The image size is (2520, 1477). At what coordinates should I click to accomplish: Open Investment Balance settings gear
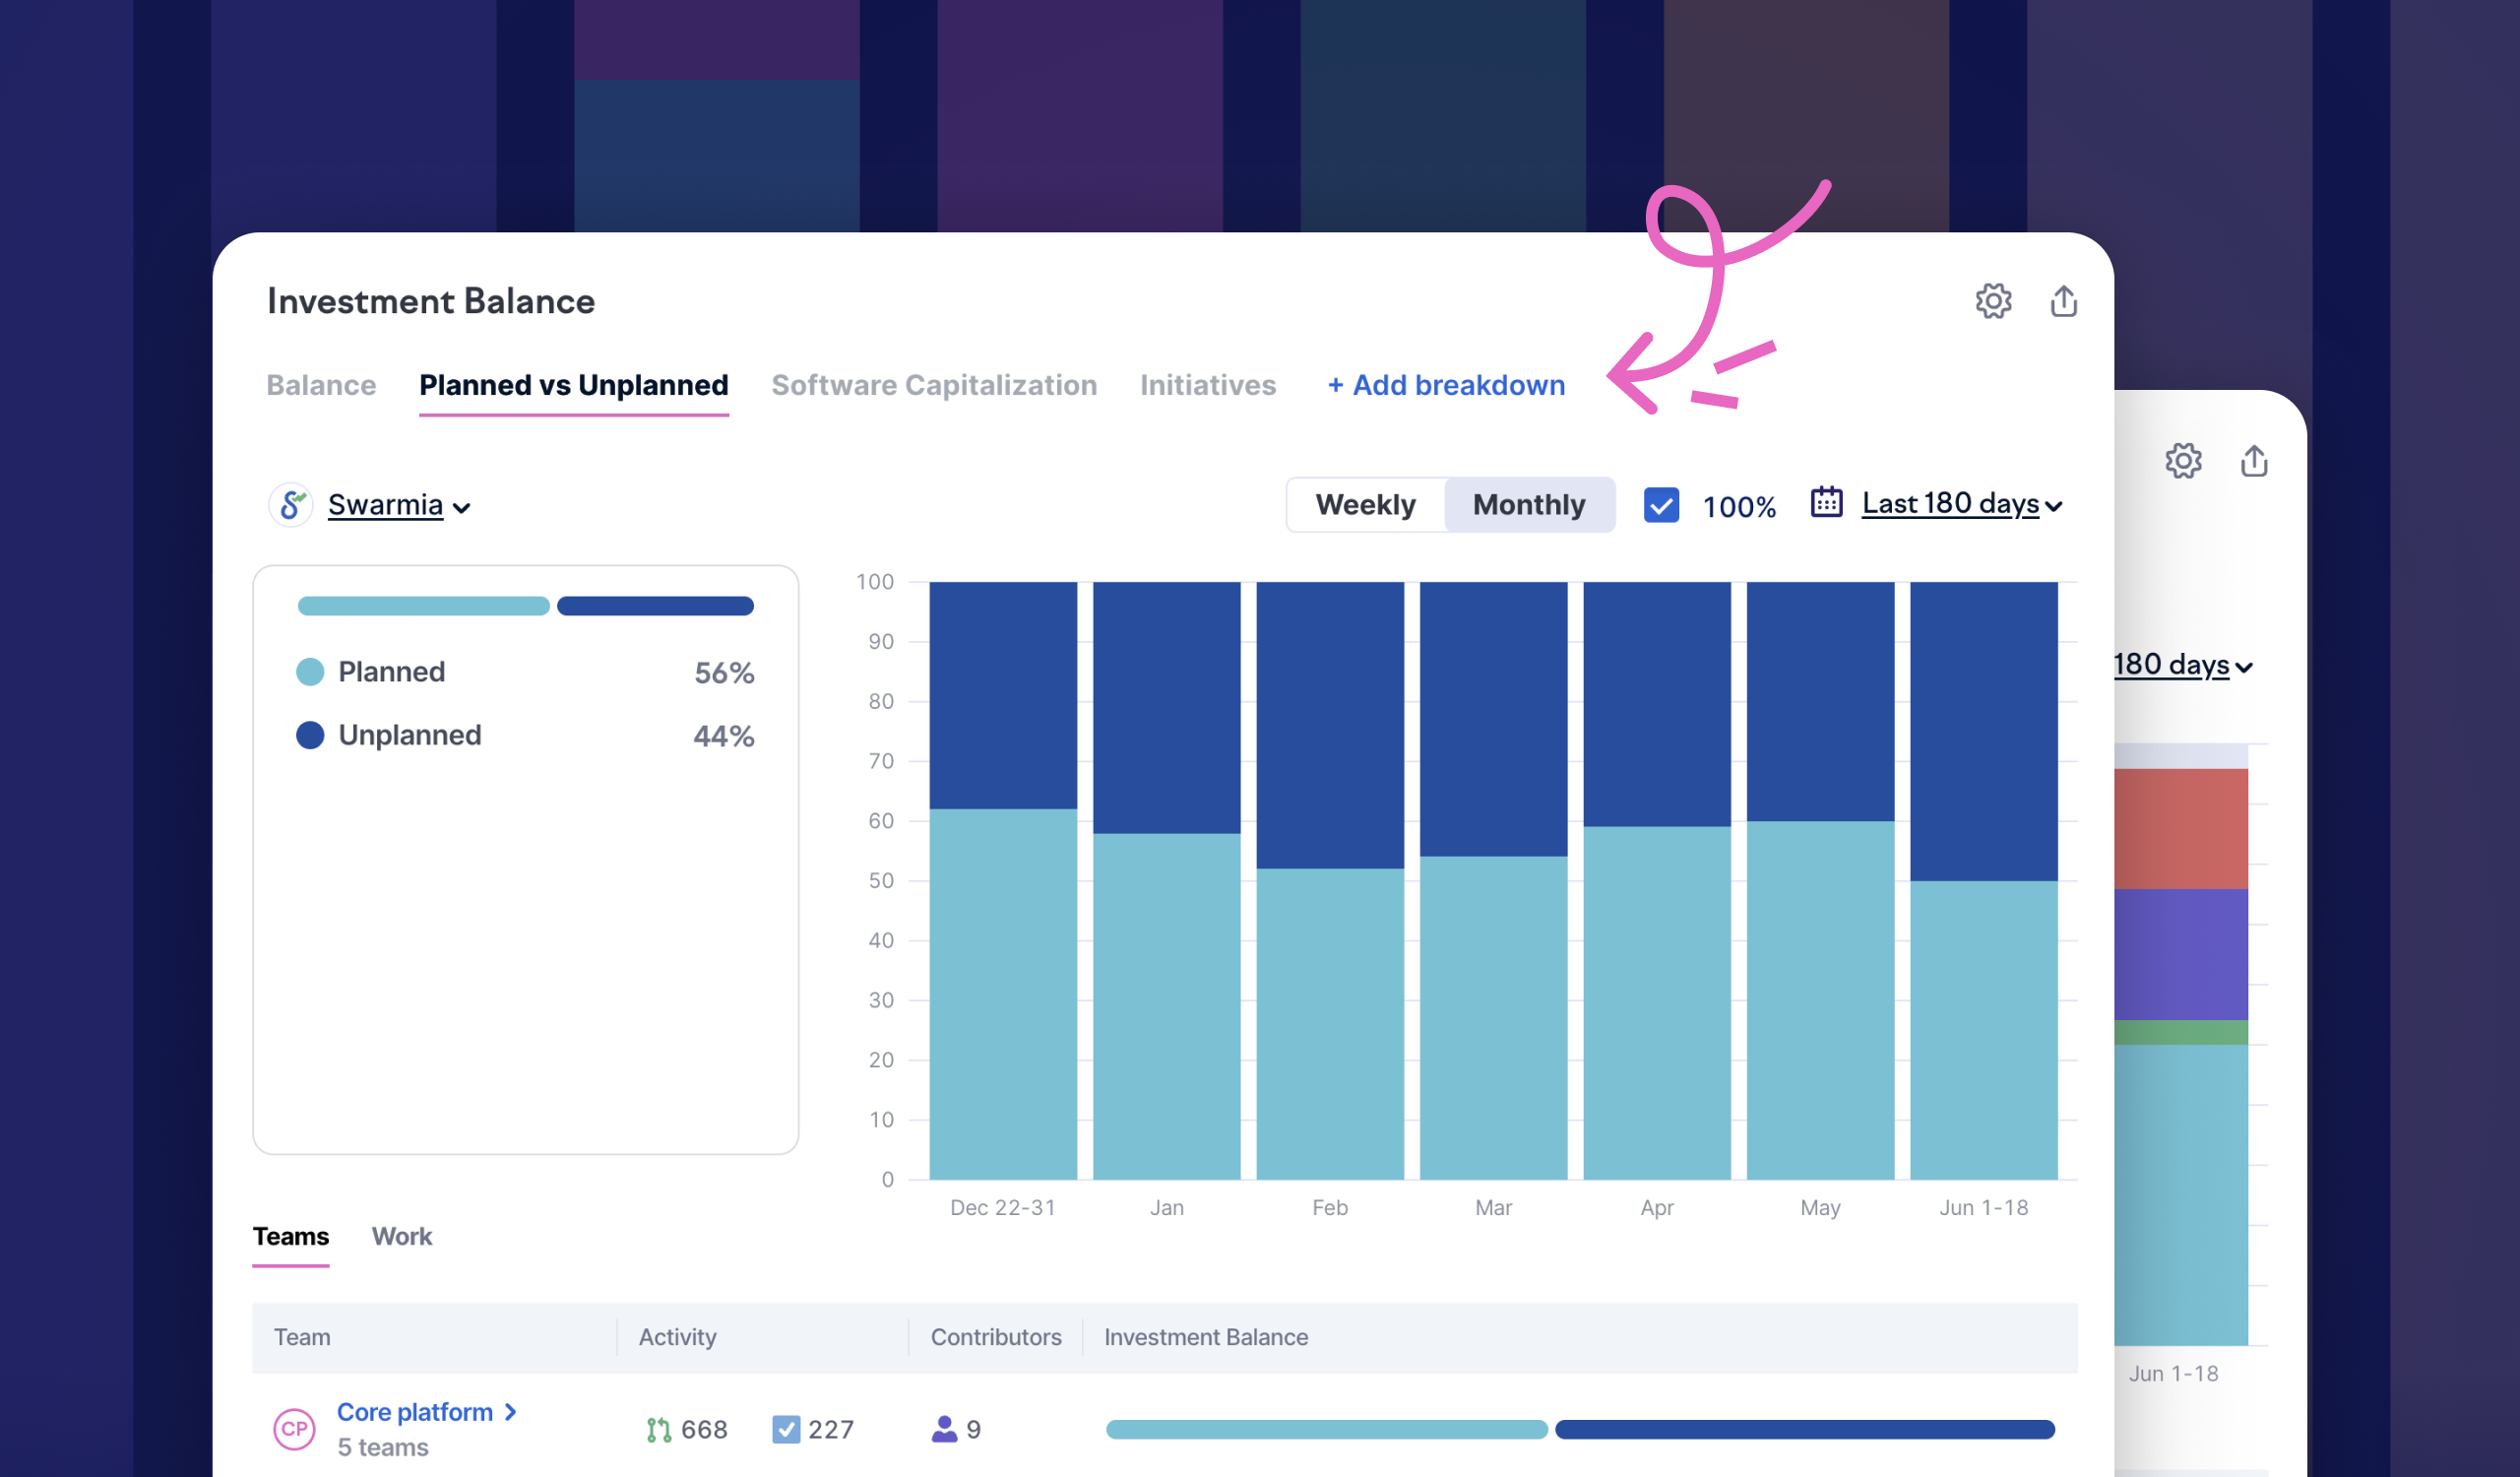[x=1992, y=301]
